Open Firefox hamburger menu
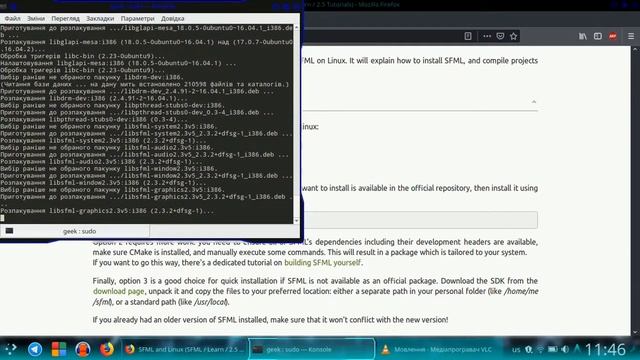The image size is (640, 360). click(631, 36)
